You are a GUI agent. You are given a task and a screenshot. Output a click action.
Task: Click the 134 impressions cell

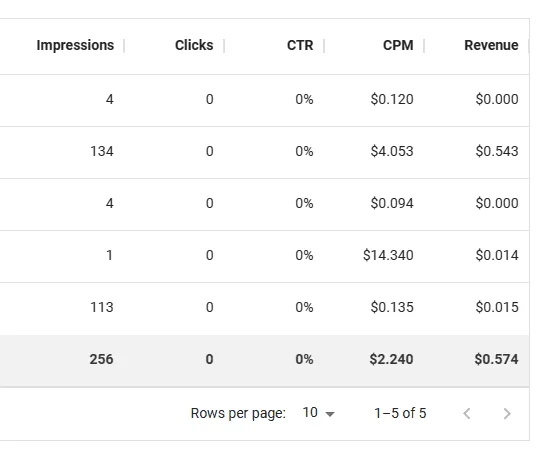pos(102,151)
